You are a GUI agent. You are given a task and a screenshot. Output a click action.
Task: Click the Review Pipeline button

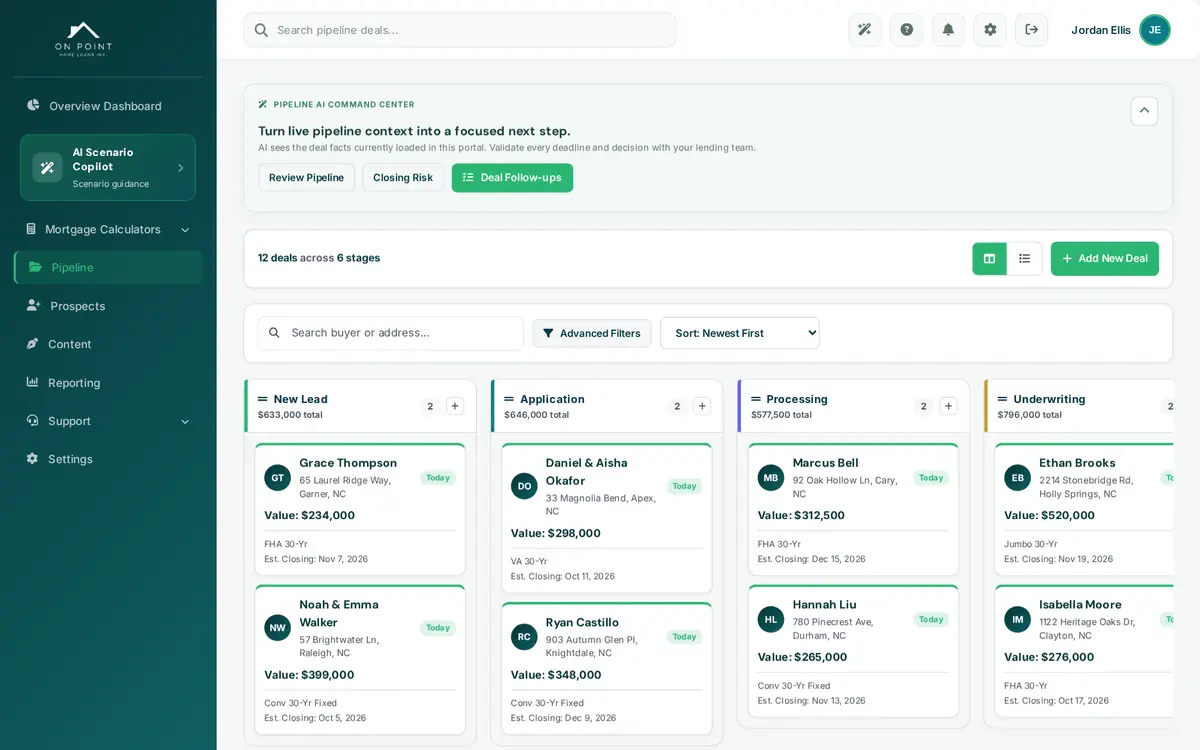[306, 178]
